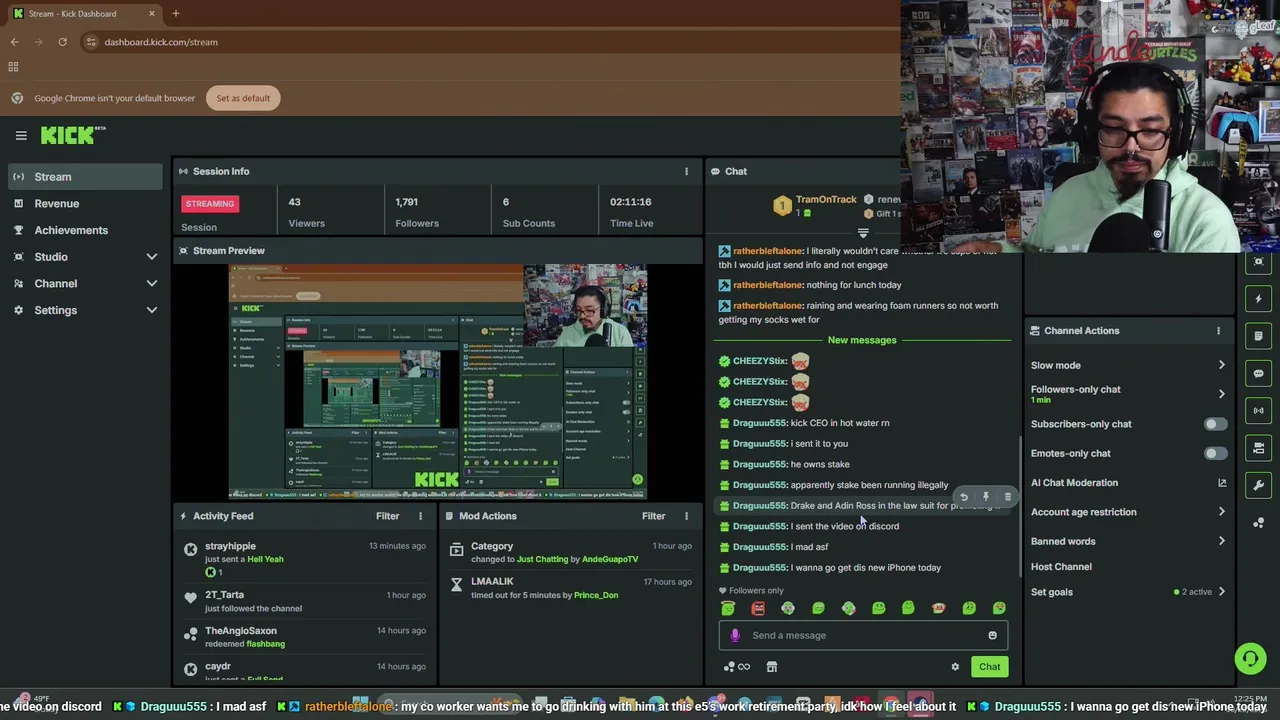This screenshot has width=1280, height=720.
Task: Open the Session Info options menu
Action: pyautogui.click(x=686, y=171)
